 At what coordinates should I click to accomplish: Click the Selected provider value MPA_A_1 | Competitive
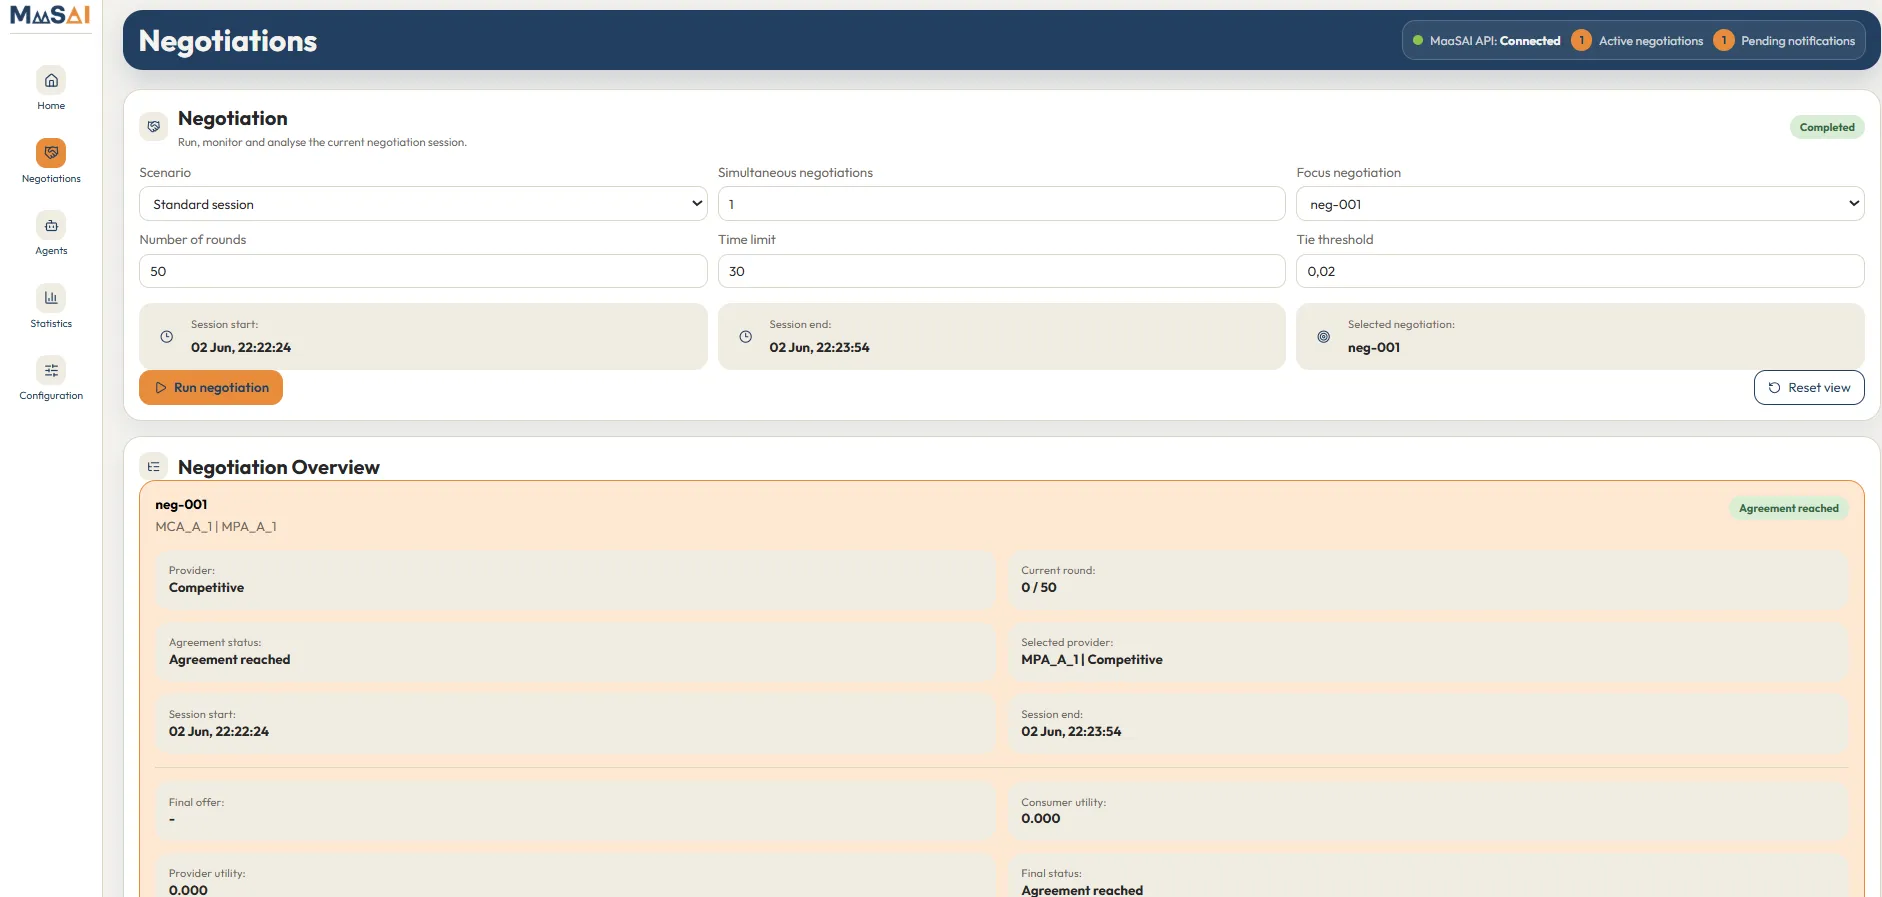point(1092,660)
